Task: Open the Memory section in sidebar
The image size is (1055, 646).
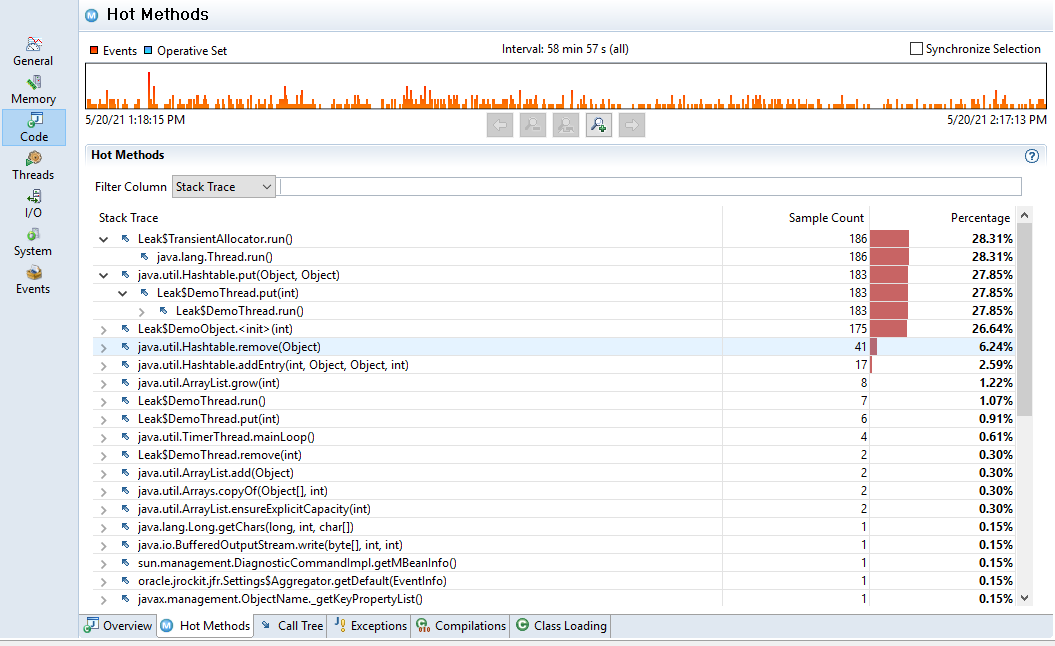Action: point(33,90)
